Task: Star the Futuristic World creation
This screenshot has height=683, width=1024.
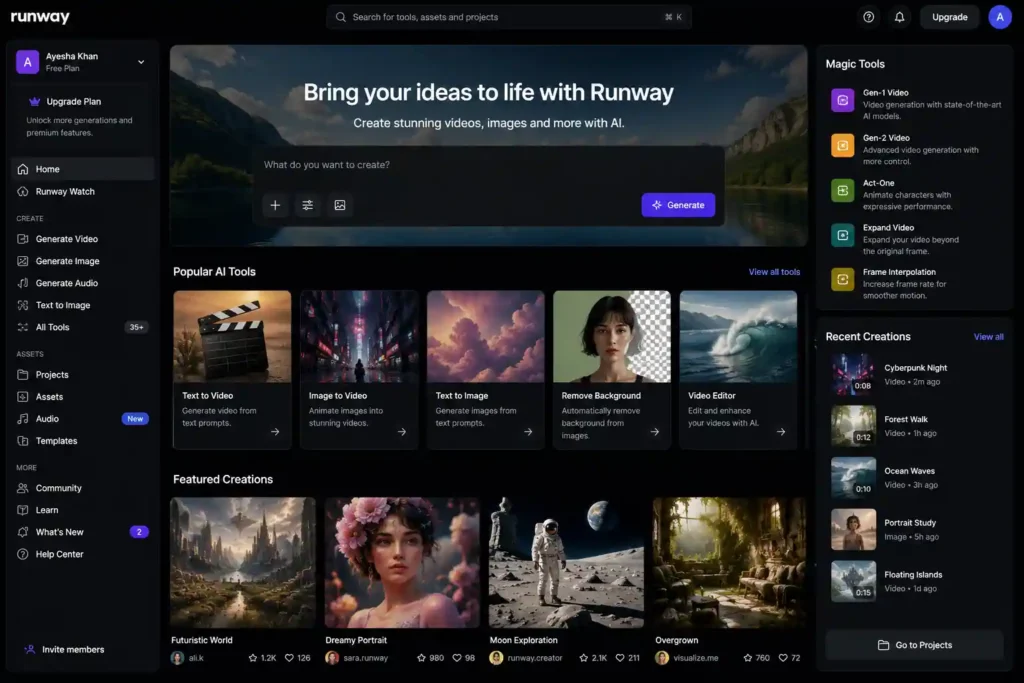Action: click(x=253, y=658)
